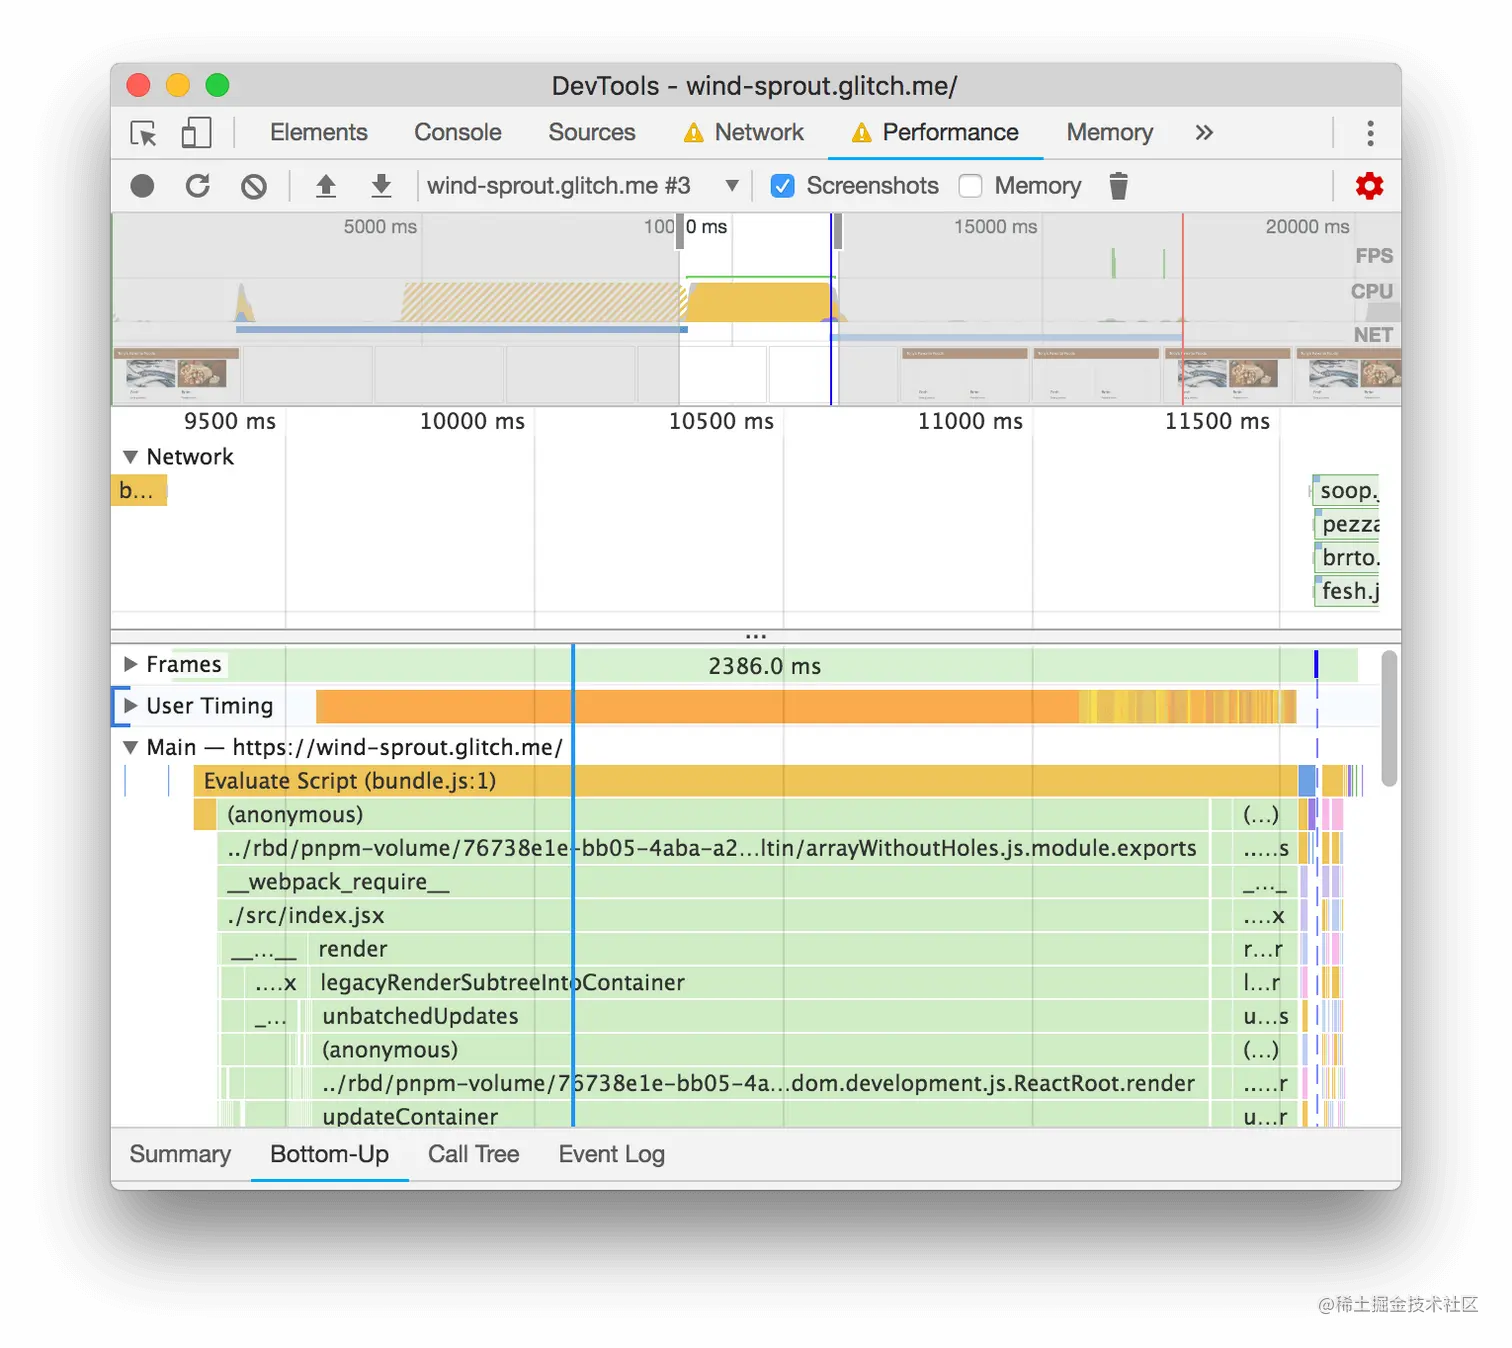This screenshot has height=1348, width=1512.
Task: Select the Bottom-Up tab
Action: 329,1155
